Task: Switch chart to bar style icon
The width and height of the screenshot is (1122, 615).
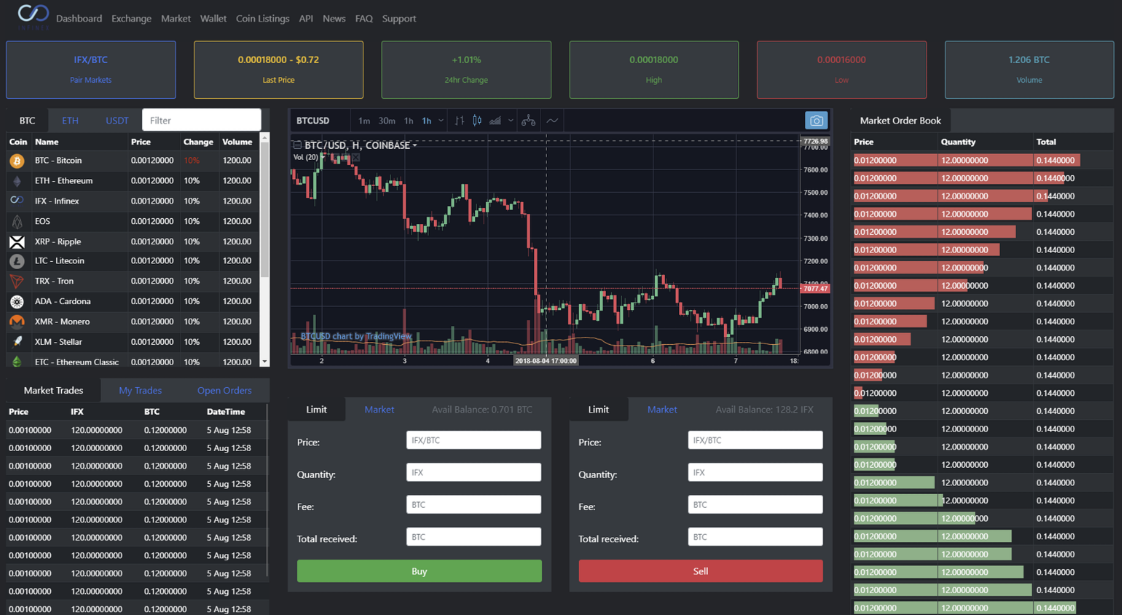Action: pos(459,120)
